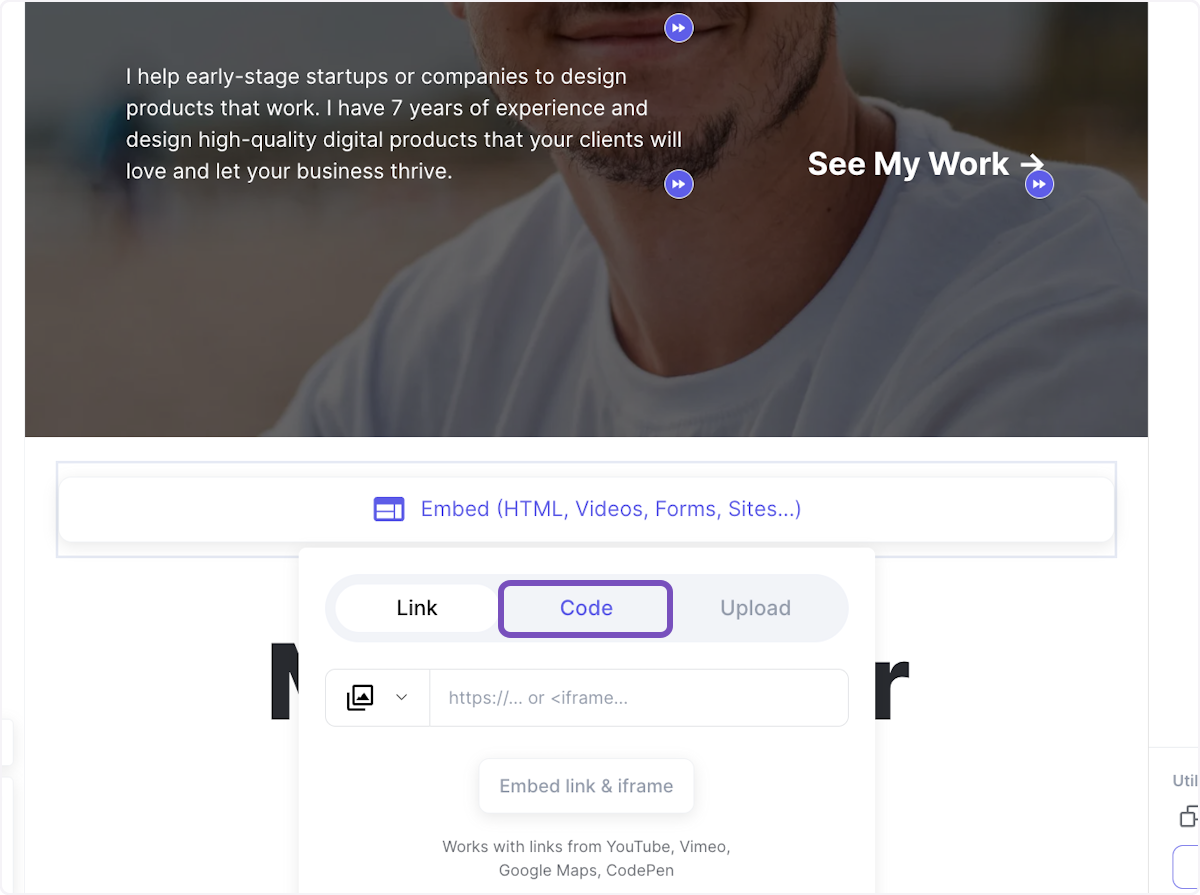The height and width of the screenshot is (895, 1200).
Task: Open the Upload tab
Action: click(x=755, y=608)
